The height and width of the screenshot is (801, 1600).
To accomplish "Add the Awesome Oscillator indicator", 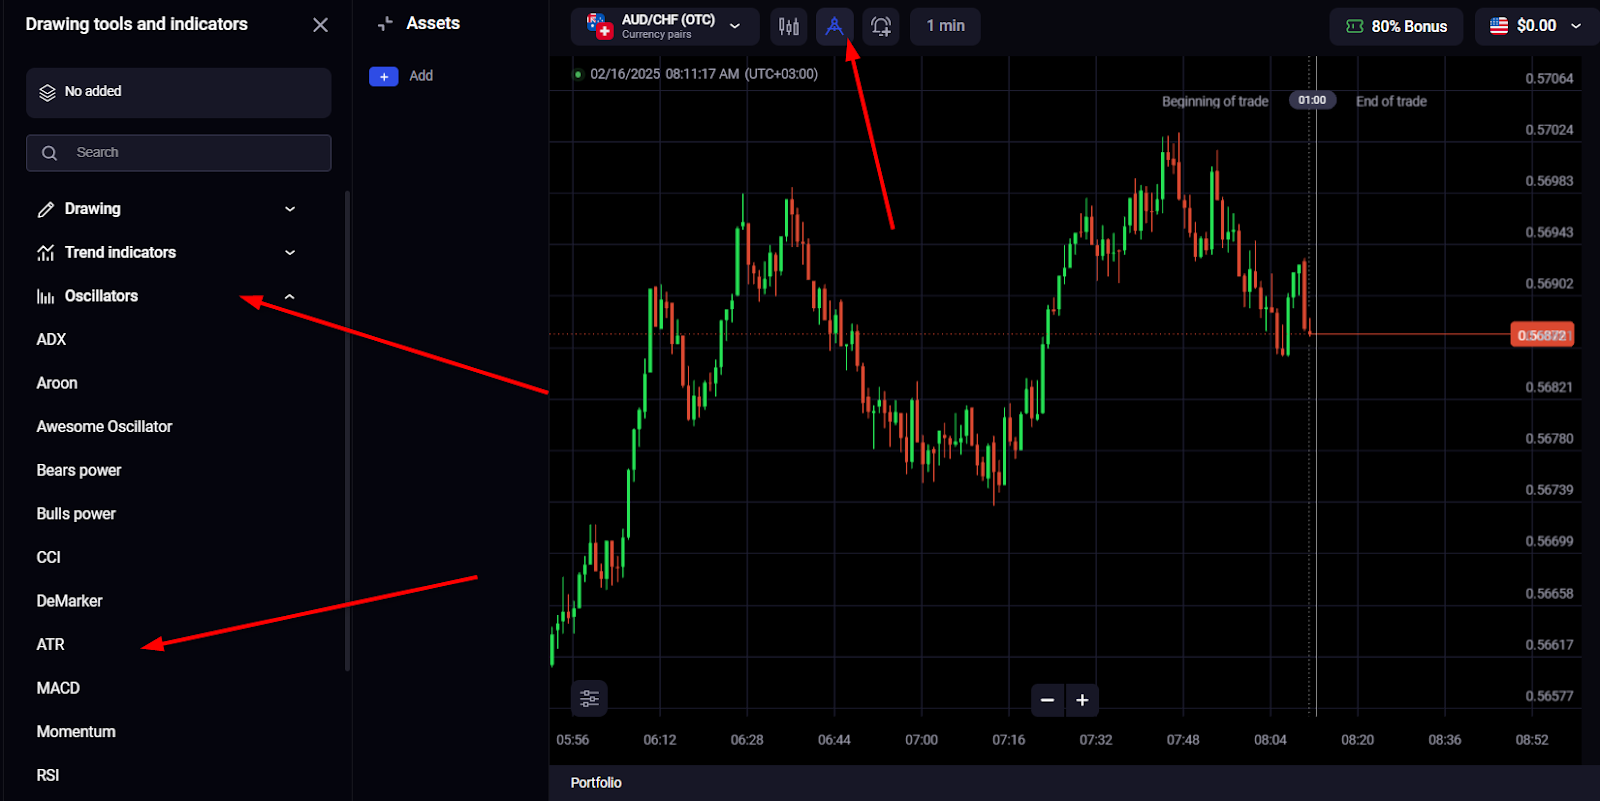I will (104, 427).
